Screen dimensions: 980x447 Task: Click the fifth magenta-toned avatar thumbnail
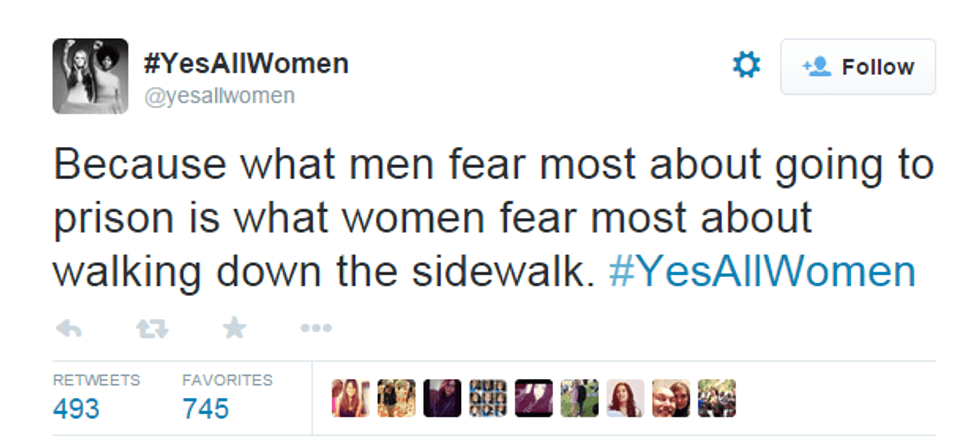tap(534, 398)
